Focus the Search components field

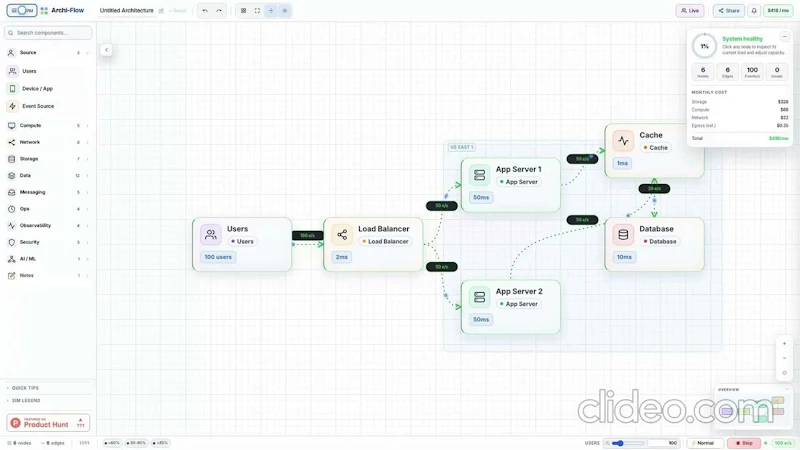(x=48, y=33)
